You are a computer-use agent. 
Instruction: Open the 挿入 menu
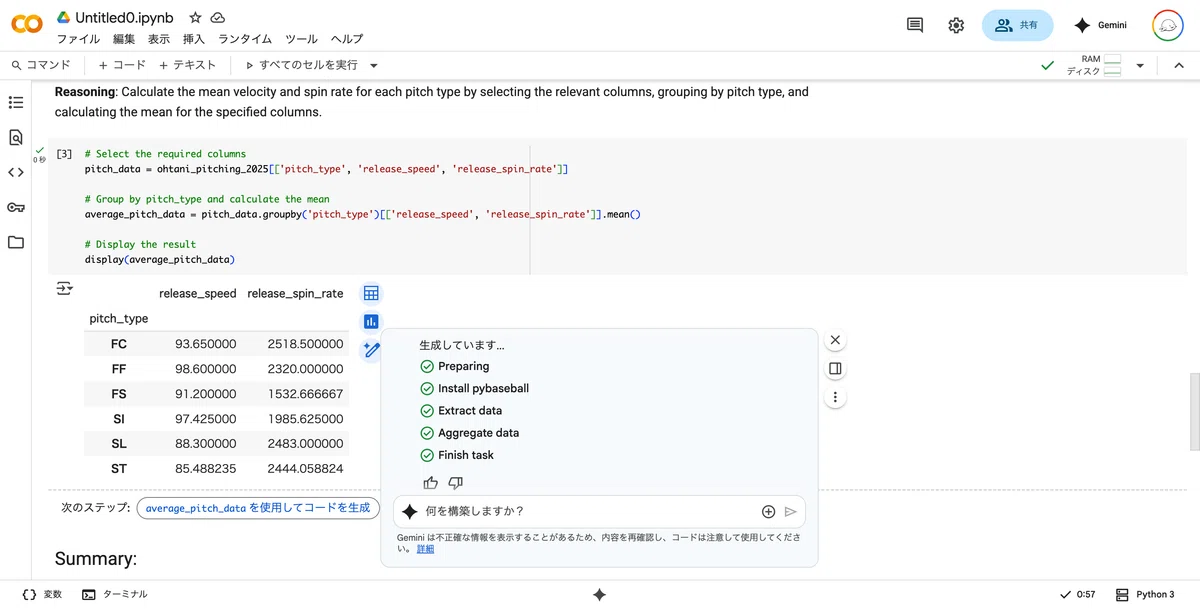pyautogui.click(x=194, y=39)
